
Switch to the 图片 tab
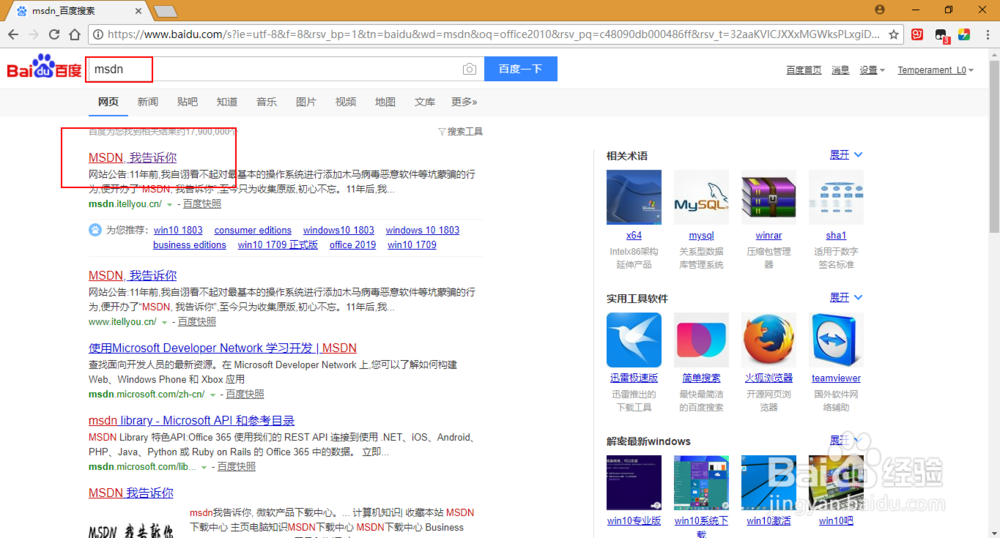306,102
